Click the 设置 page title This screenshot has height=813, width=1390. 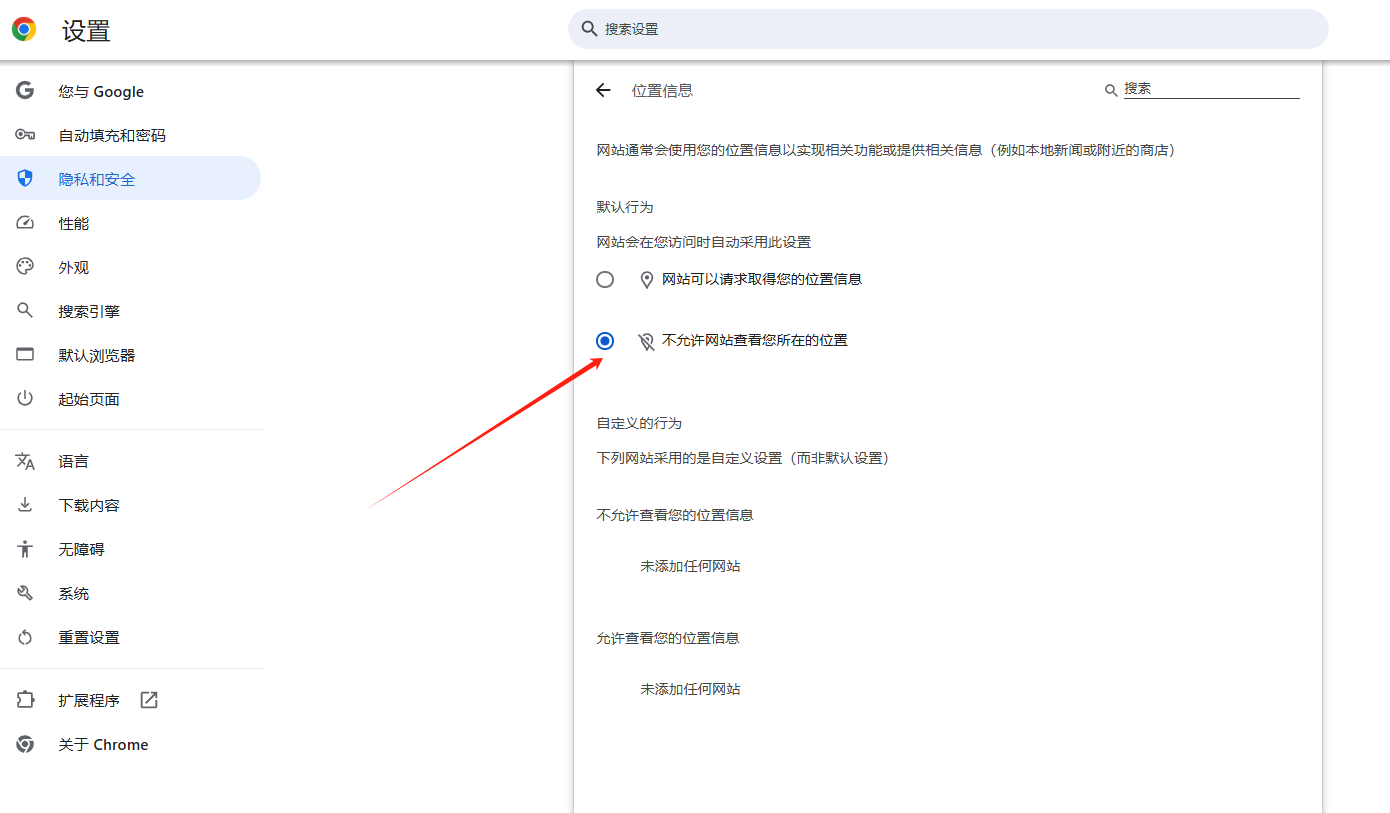tap(86, 30)
